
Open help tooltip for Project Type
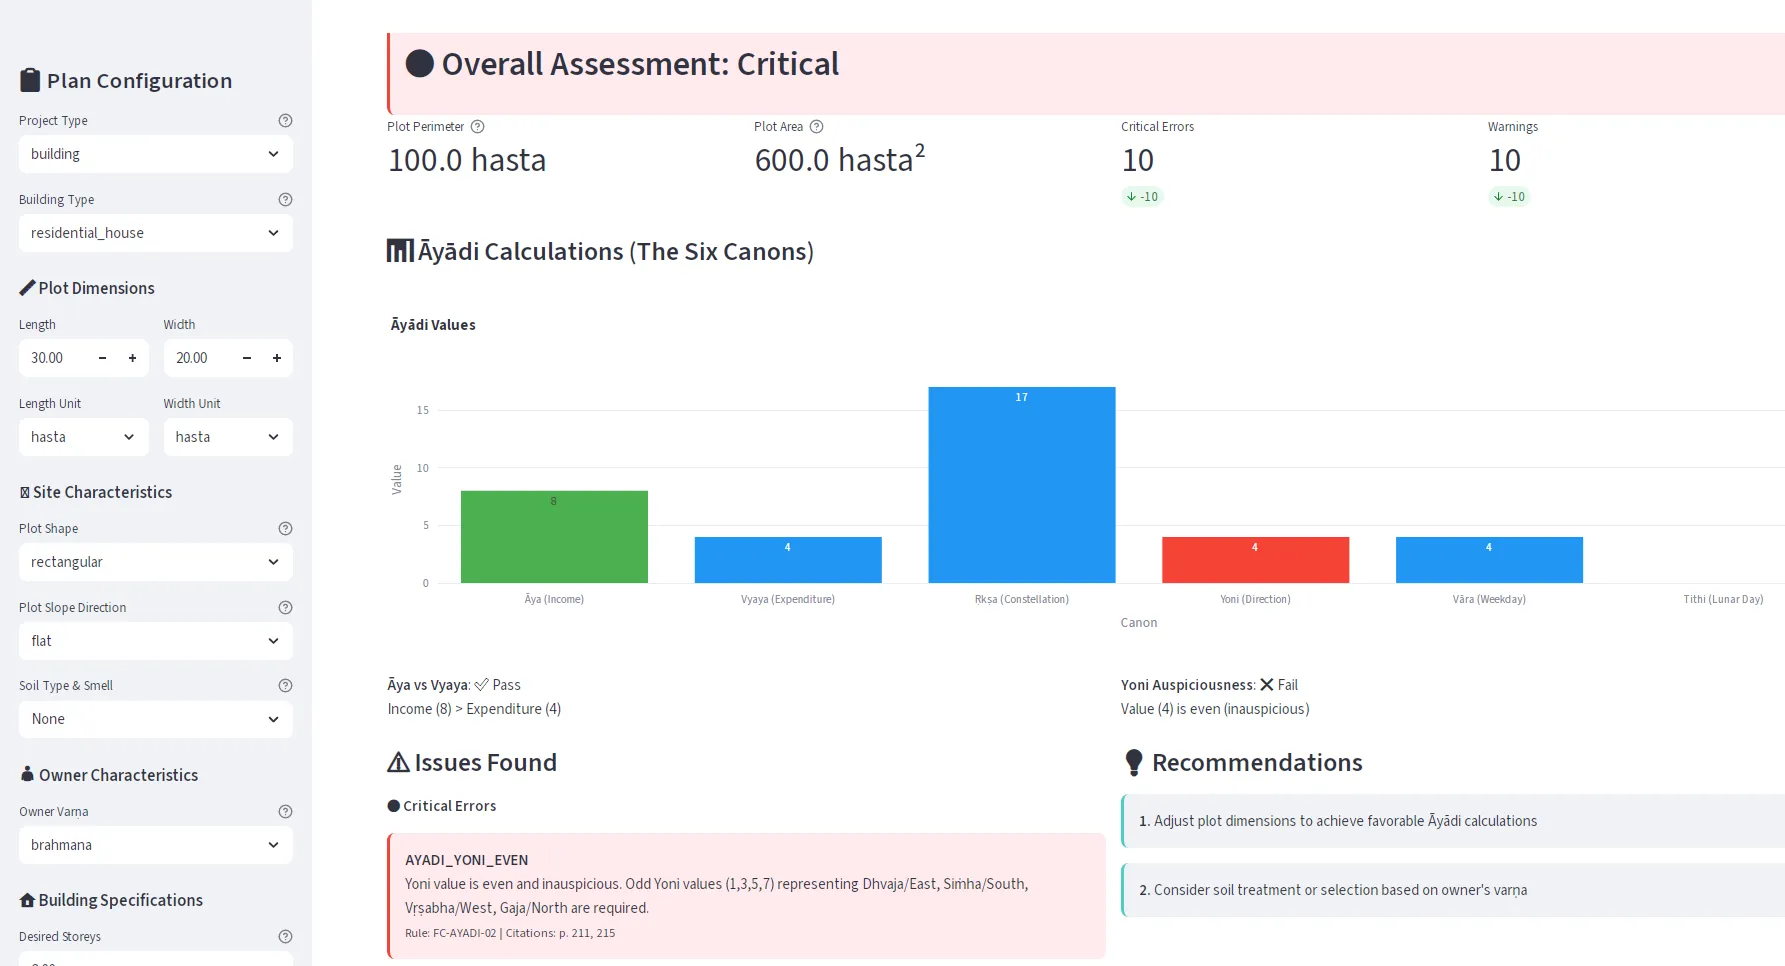(x=285, y=120)
